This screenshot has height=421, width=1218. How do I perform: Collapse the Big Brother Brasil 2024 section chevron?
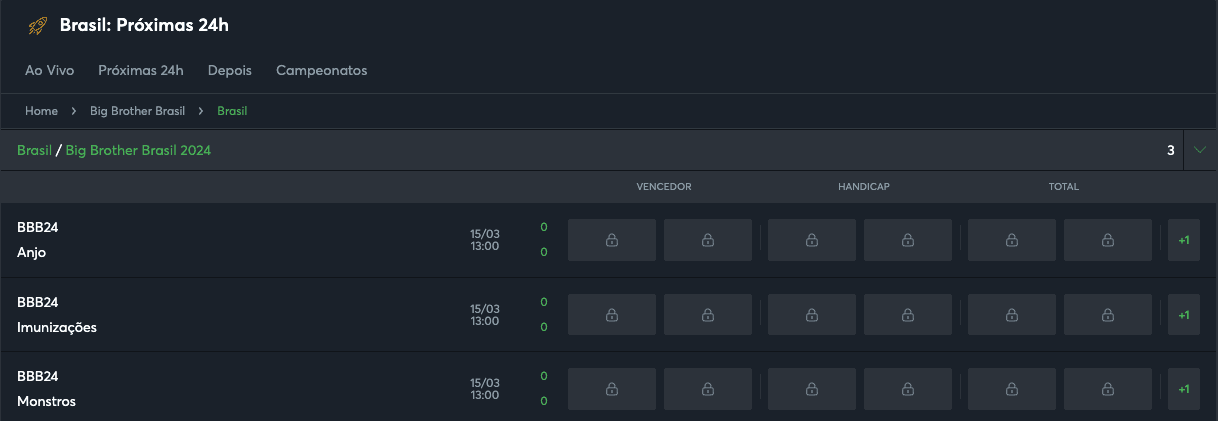pyautogui.click(x=1200, y=150)
